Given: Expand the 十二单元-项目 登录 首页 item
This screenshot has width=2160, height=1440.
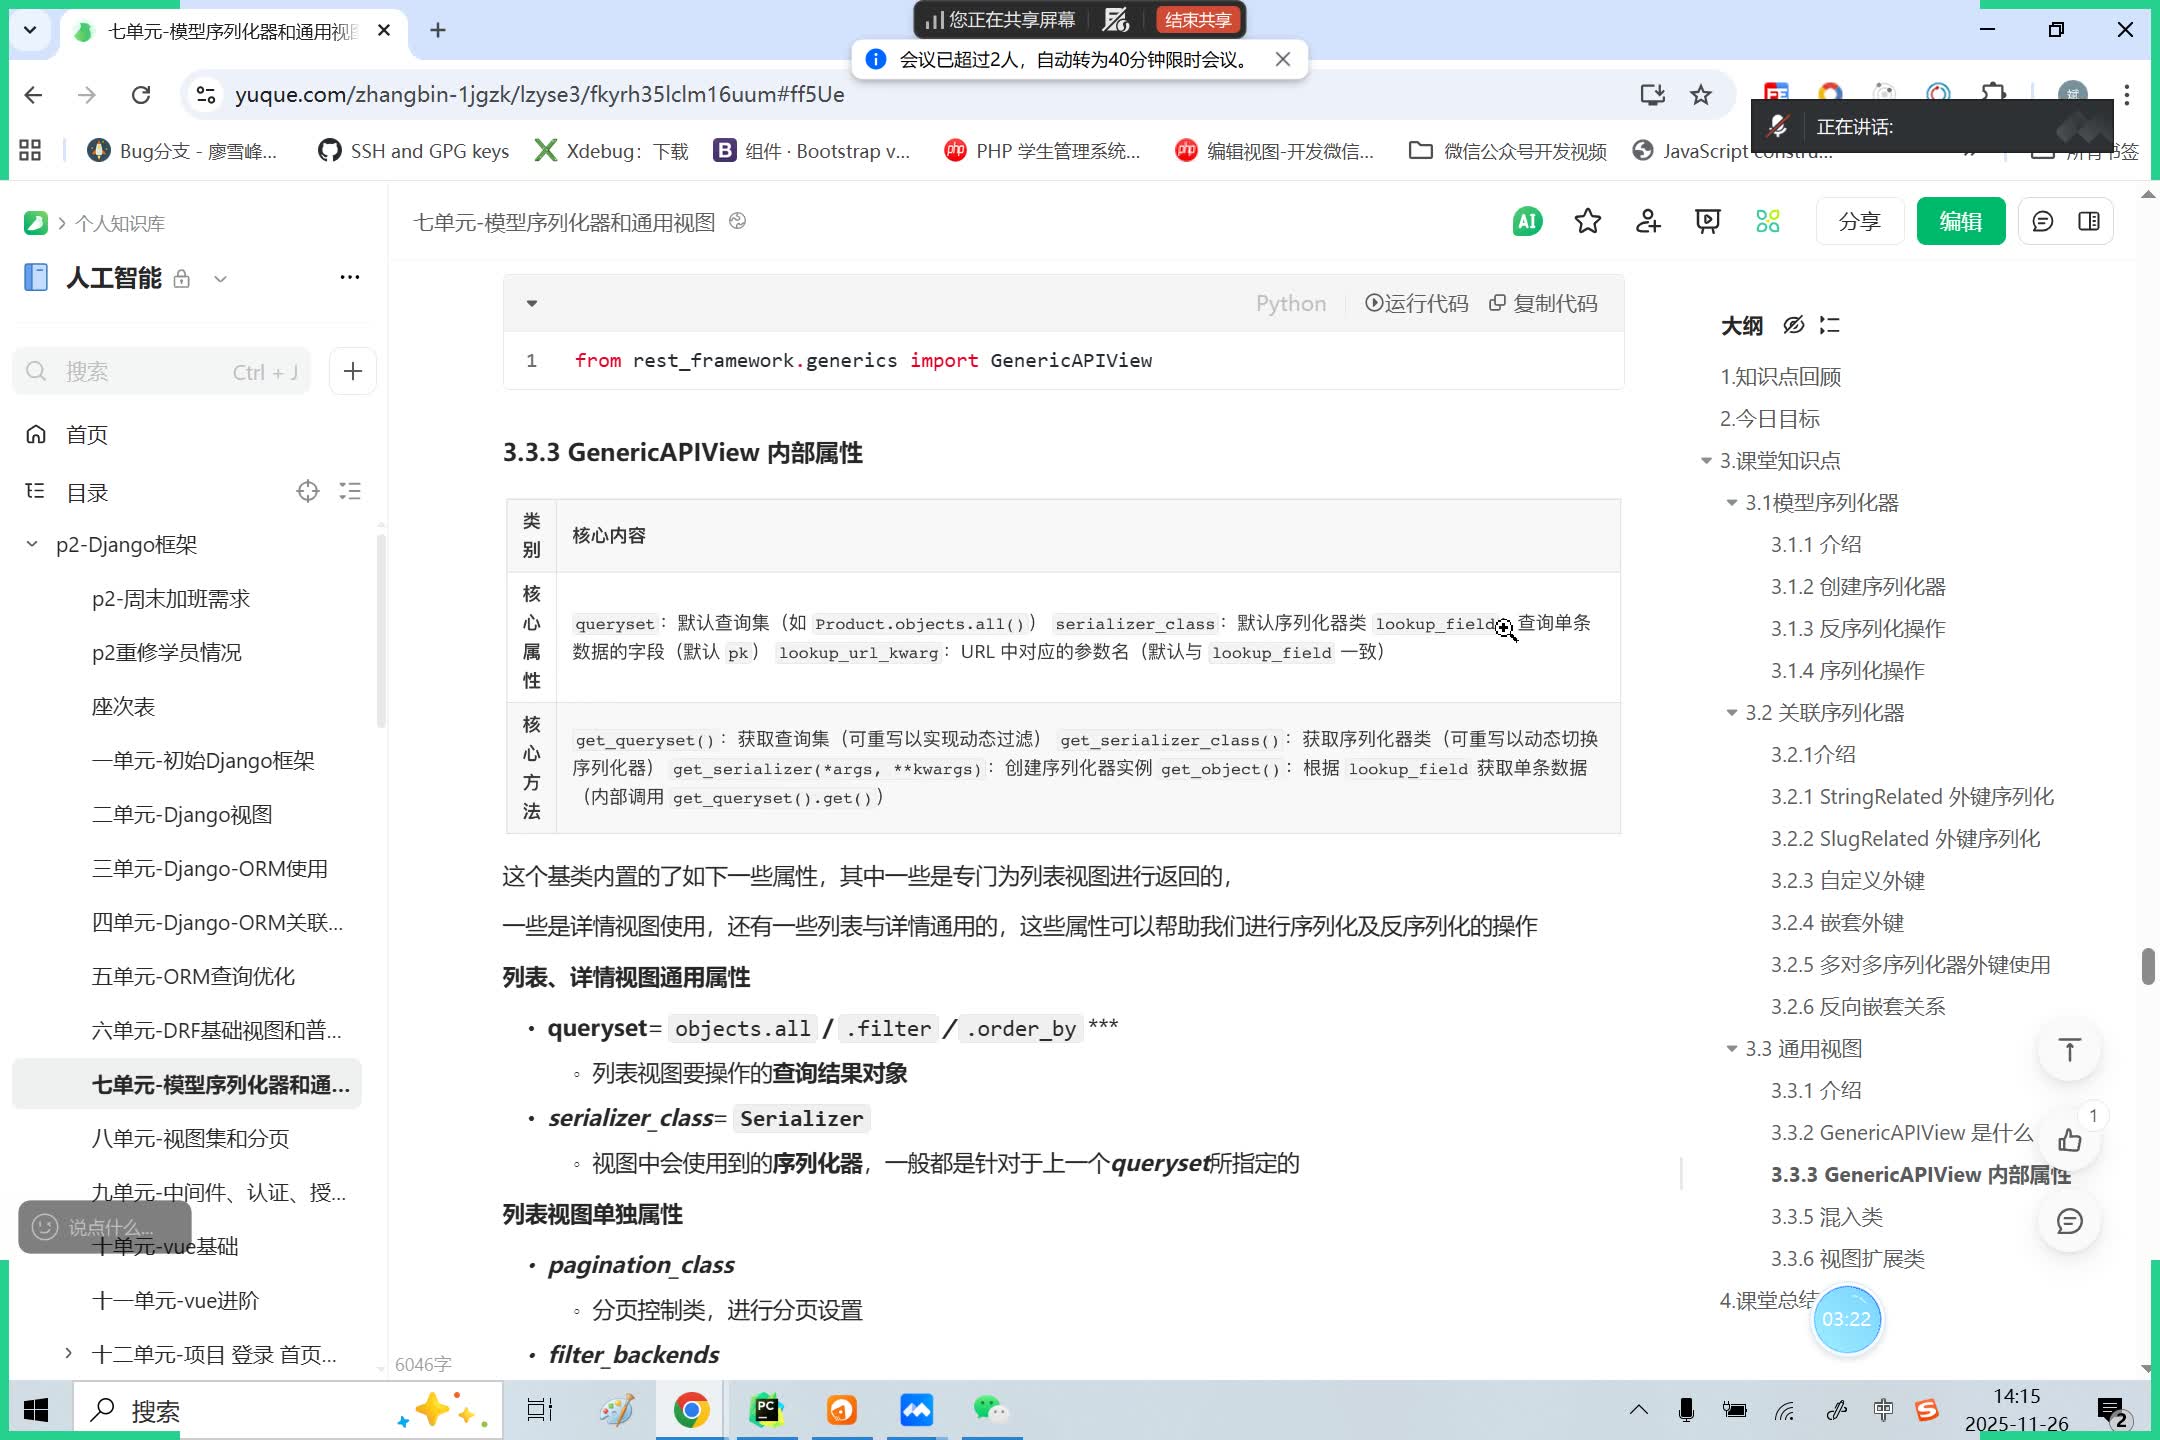Looking at the screenshot, I should click(68, 1354).
